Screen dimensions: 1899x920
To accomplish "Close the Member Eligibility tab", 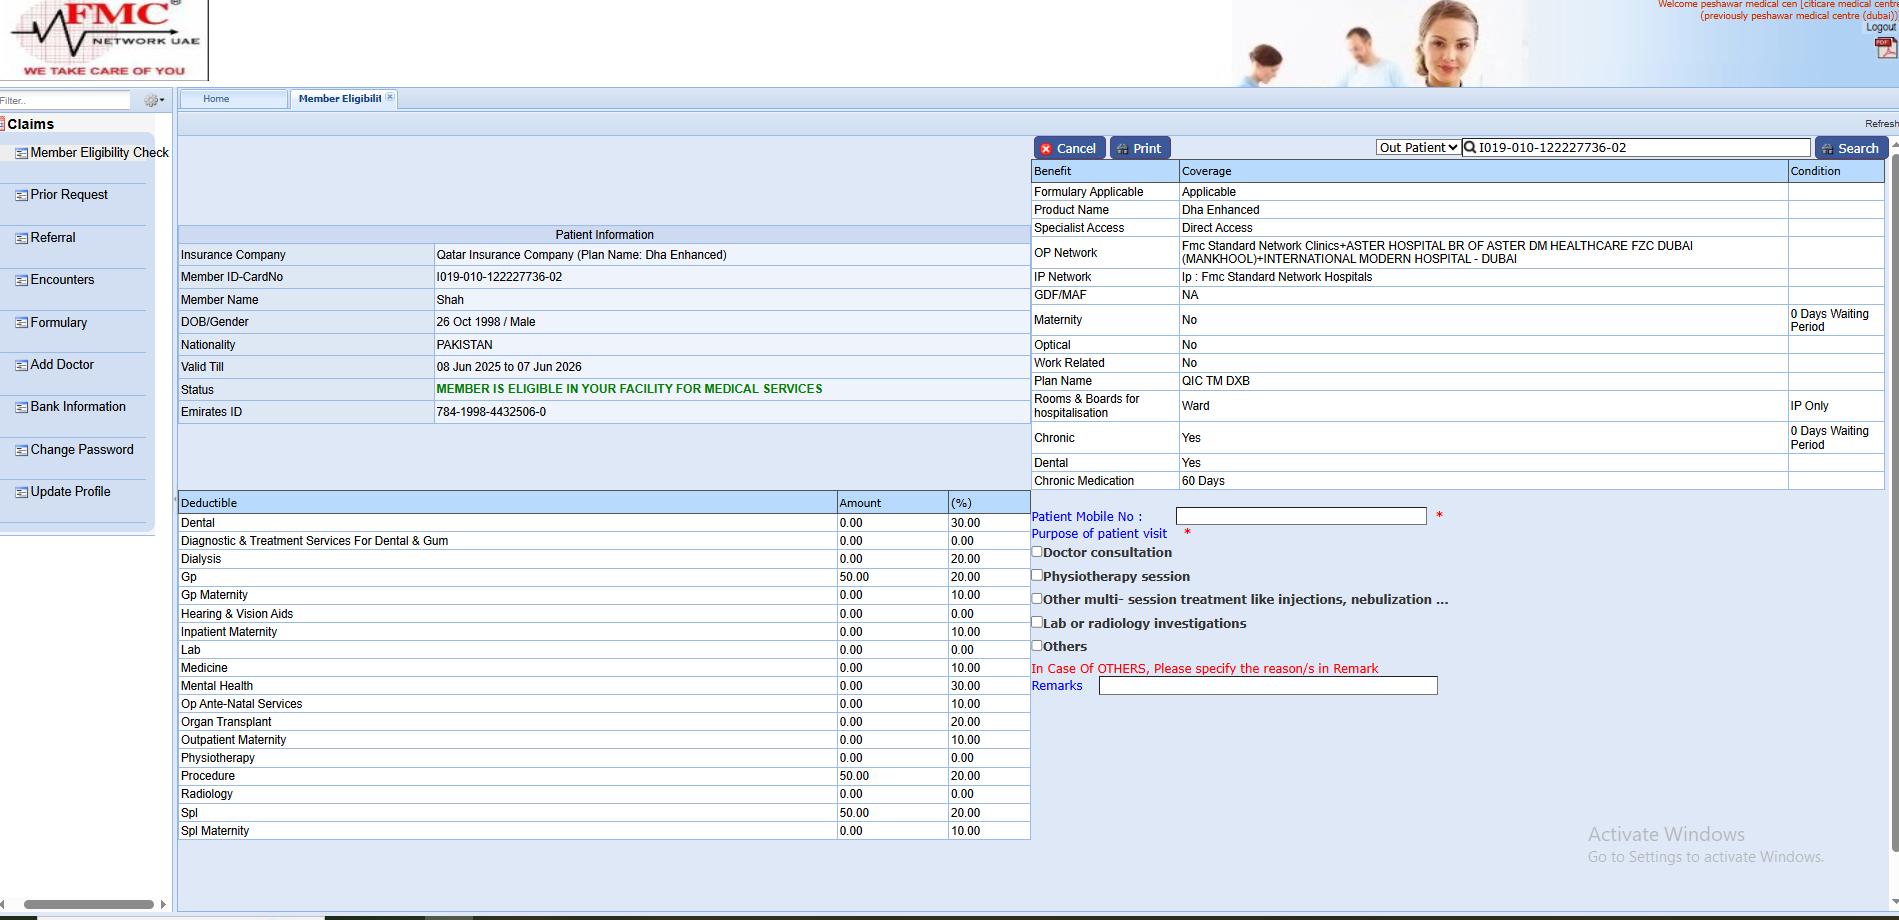I will 390,97.
